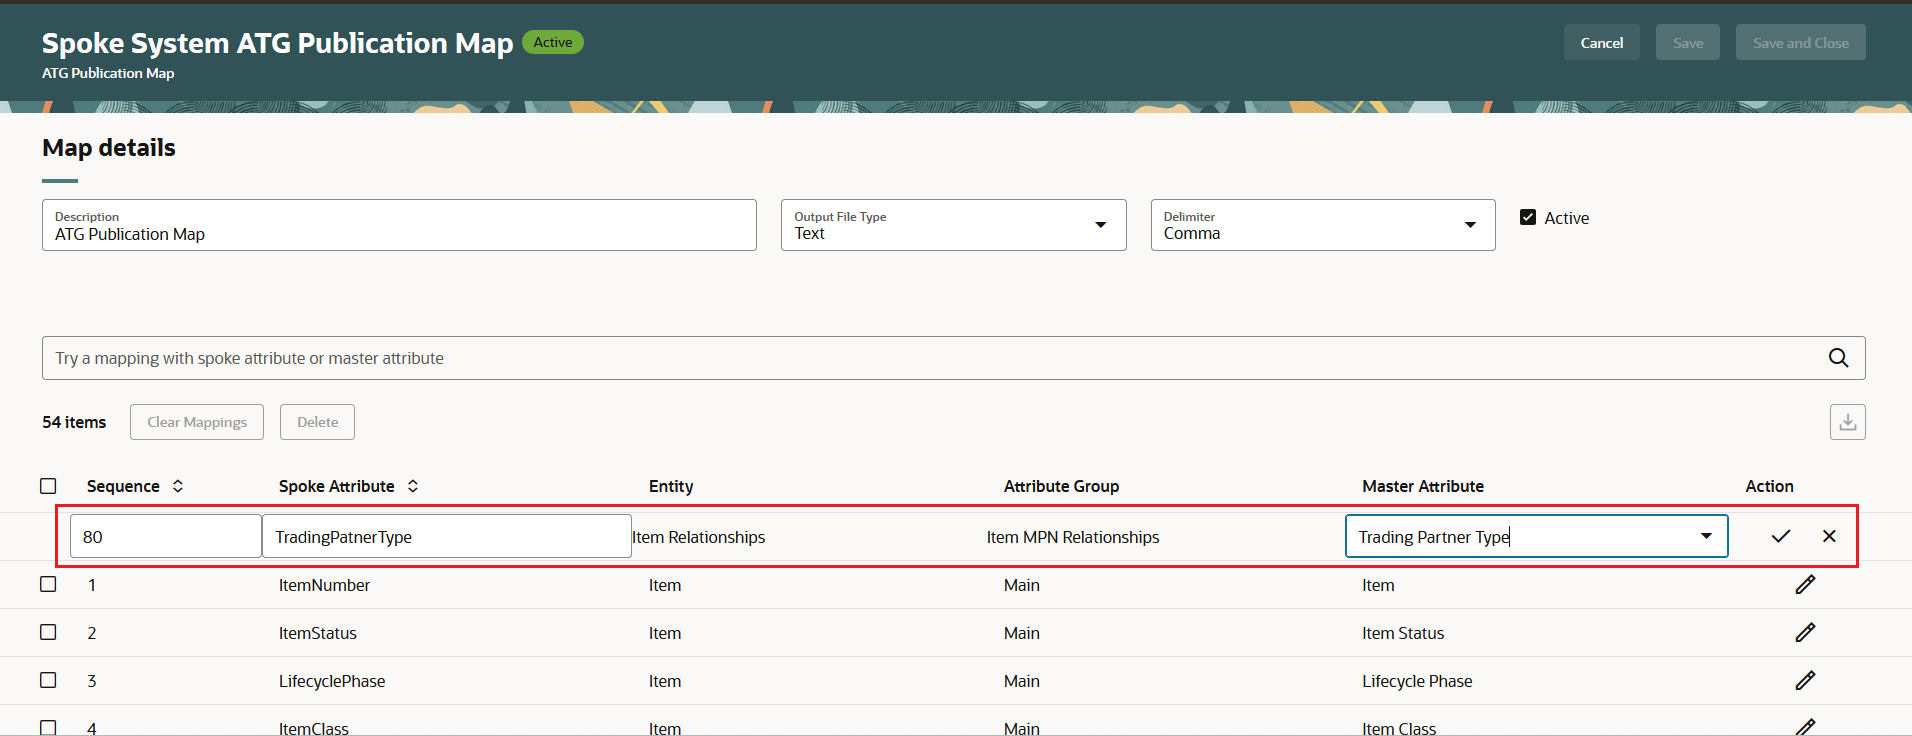Sort by Sequence column arrows

point(178,486)
